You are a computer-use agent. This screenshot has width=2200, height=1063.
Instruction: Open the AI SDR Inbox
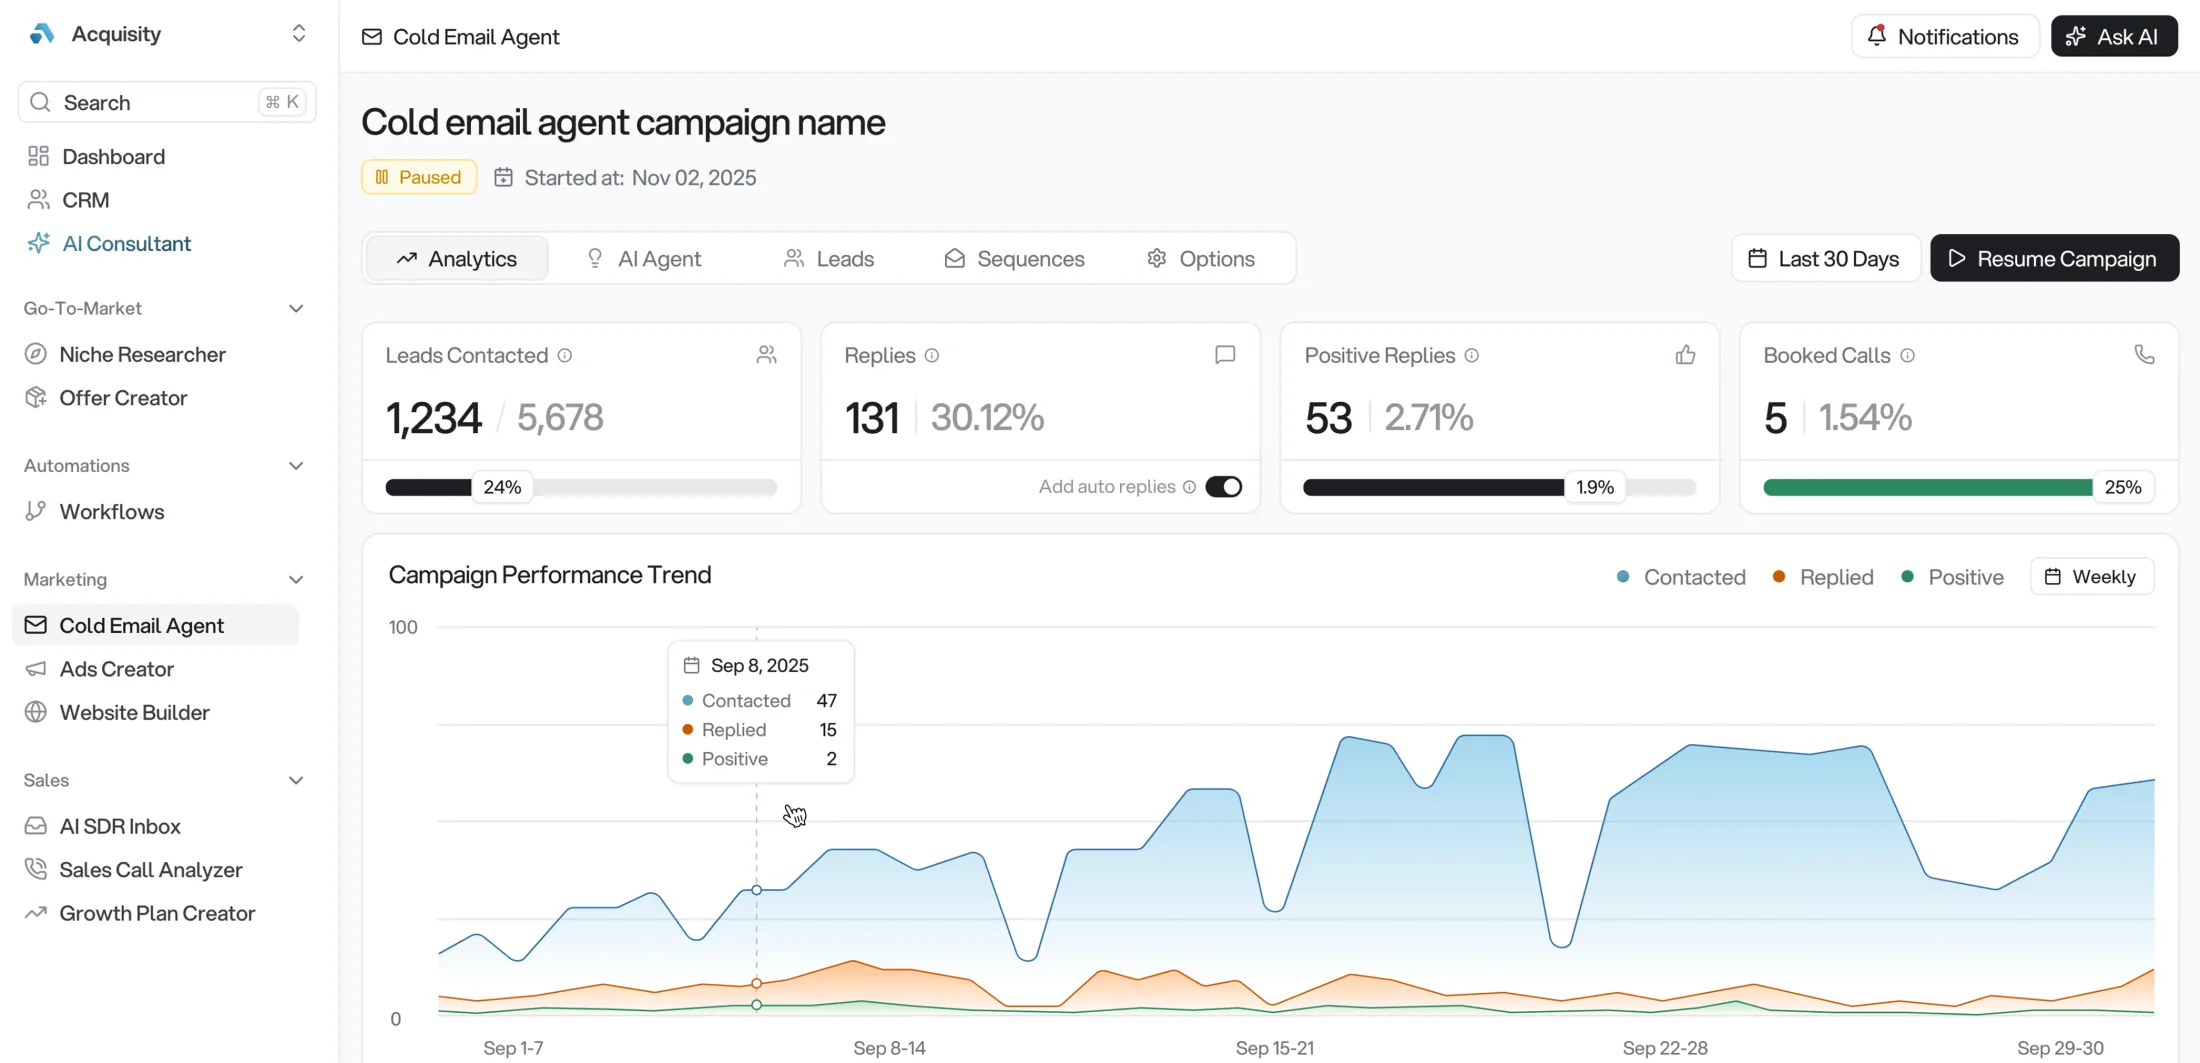coord(120,825)
